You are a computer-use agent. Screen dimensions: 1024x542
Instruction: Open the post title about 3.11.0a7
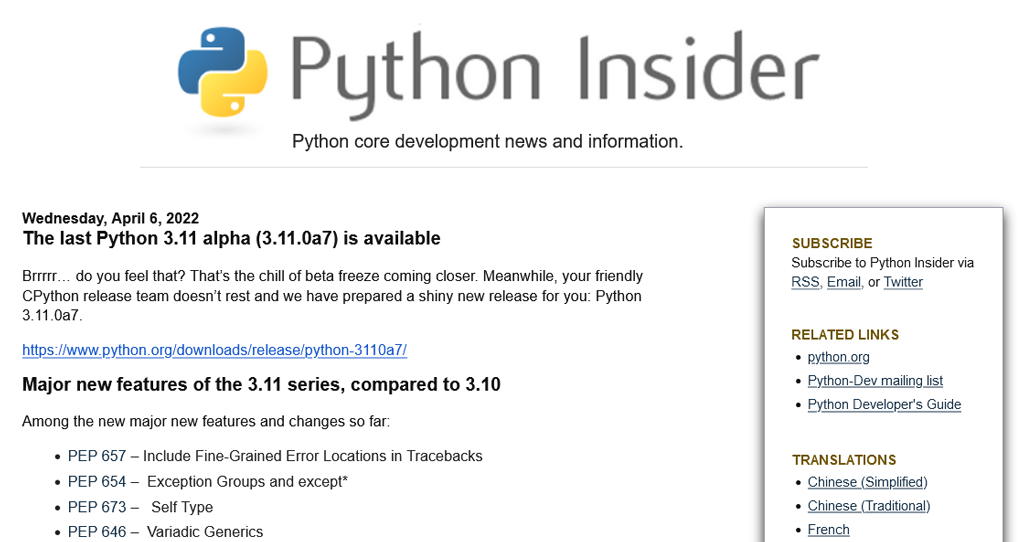[x=231, y=238]
